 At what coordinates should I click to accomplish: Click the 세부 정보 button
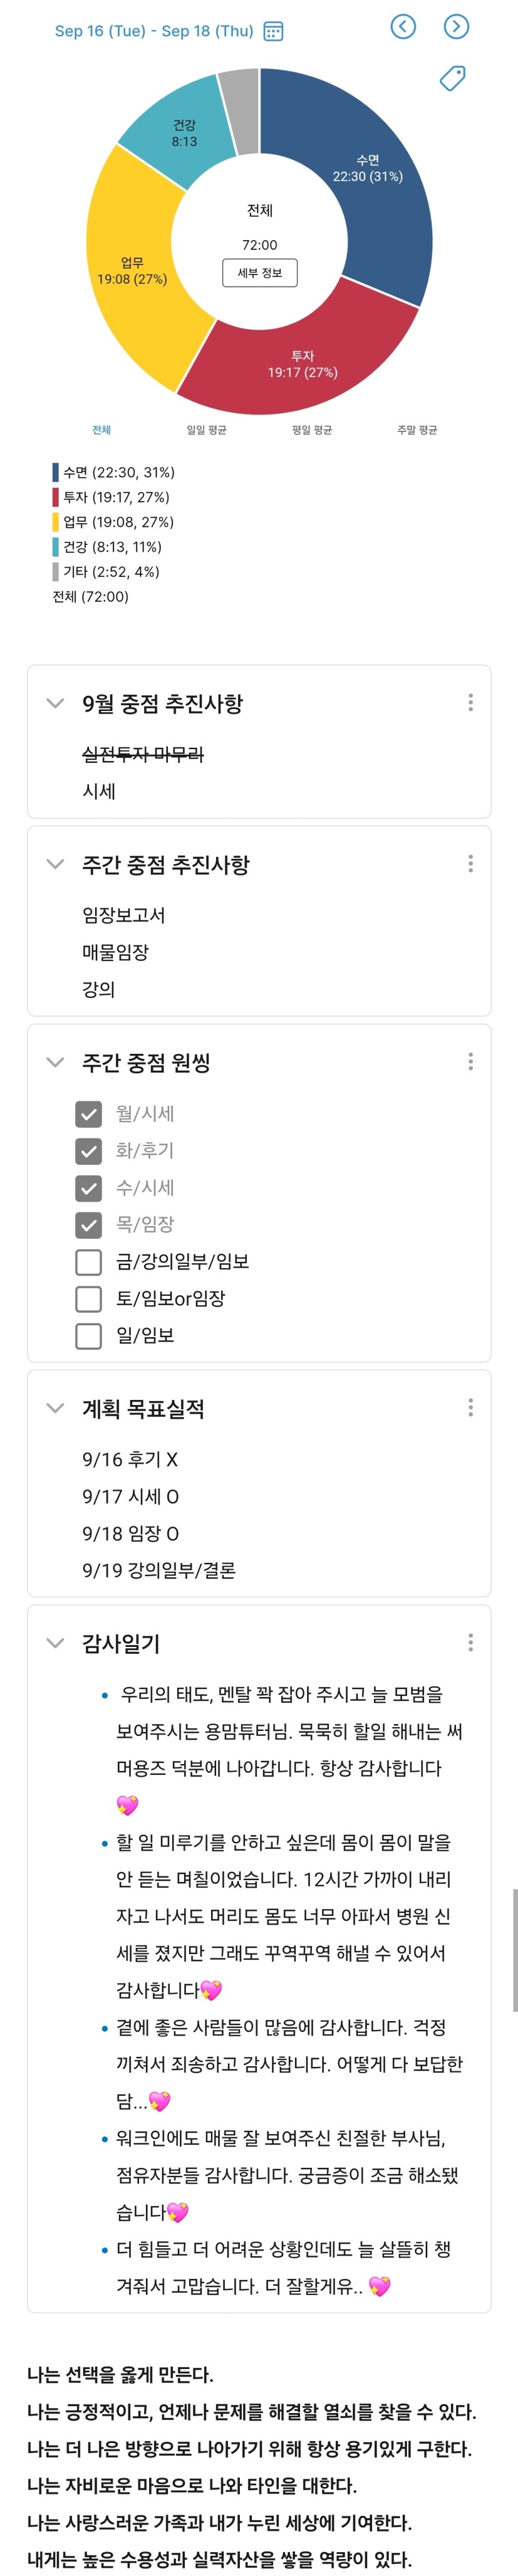260,273
